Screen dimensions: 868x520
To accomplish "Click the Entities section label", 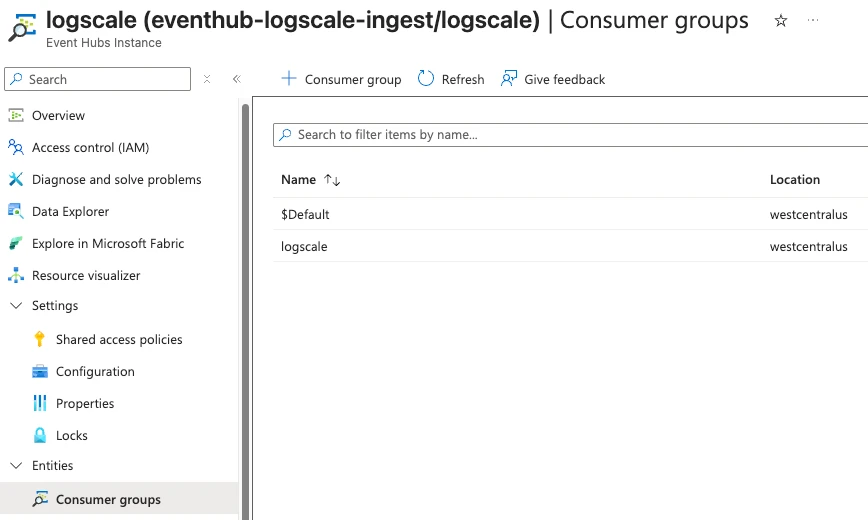I will [53, 466].
